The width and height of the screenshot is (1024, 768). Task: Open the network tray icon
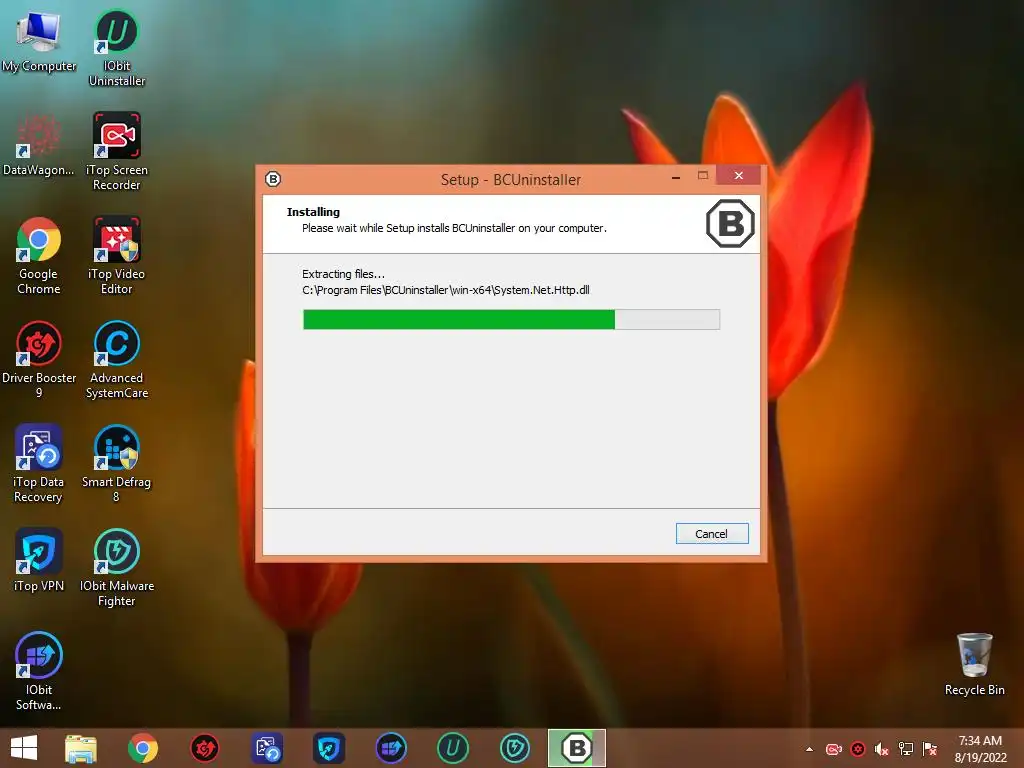pos(906,749)
